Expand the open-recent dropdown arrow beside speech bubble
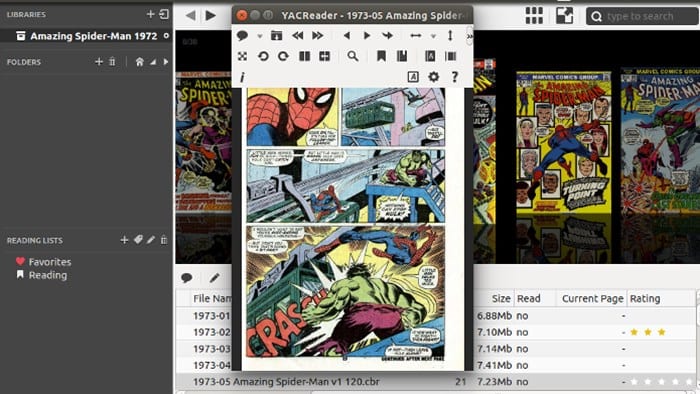 [259, 36]
